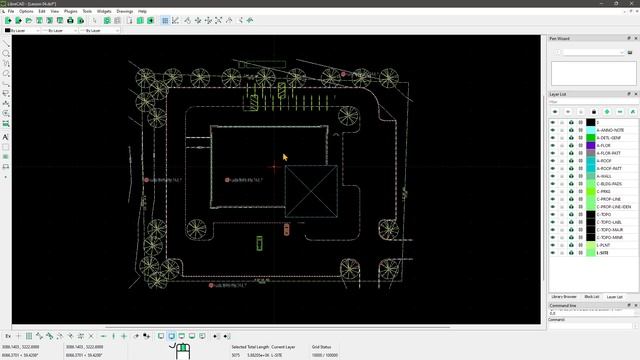Toggle lock on C-PROP-LINE layer
Screen dimensions: 640x360
562,199
